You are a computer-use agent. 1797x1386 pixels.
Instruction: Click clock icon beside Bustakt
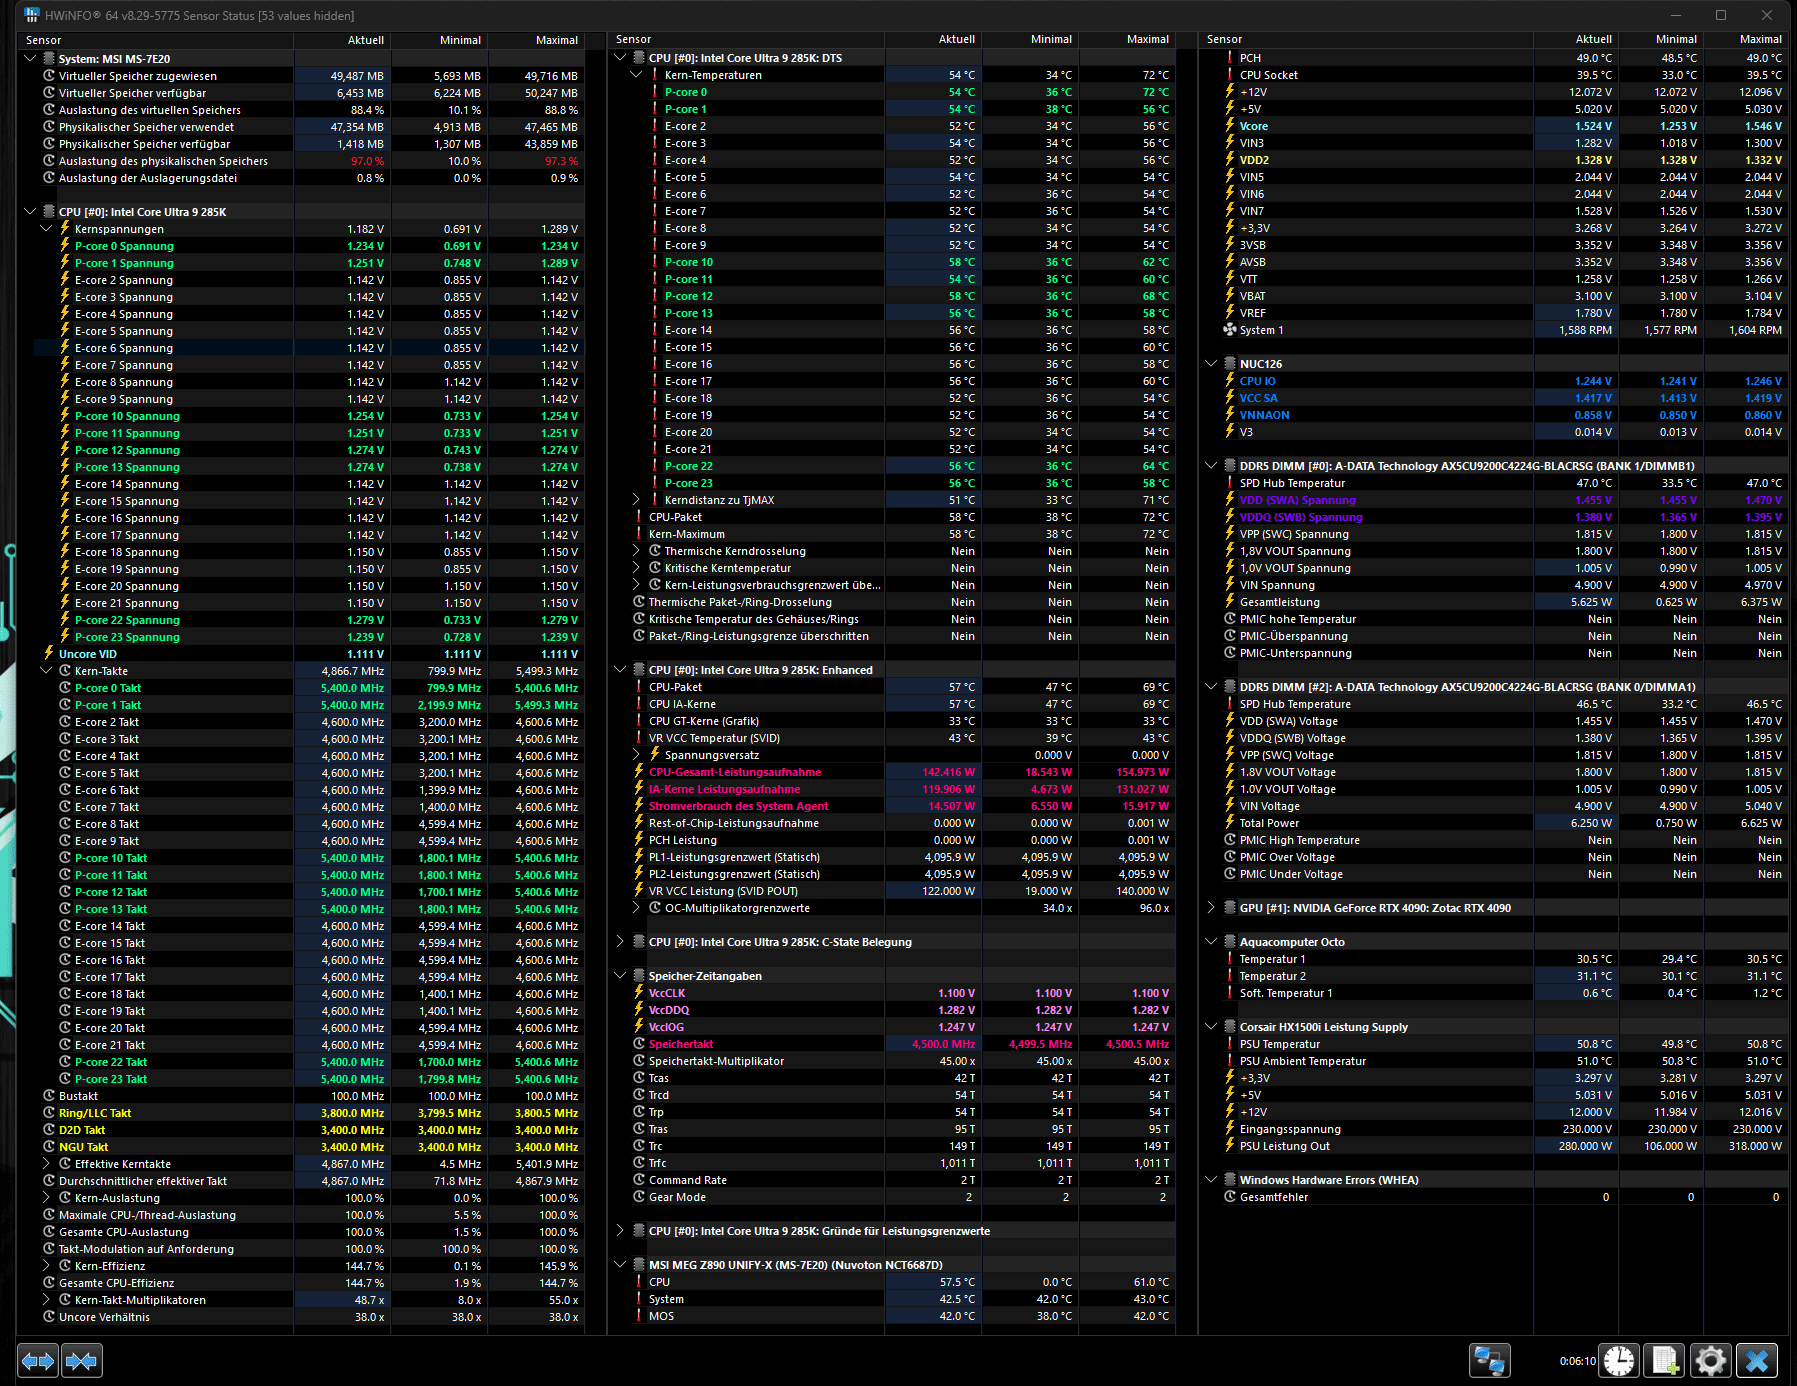(48, 1096)
